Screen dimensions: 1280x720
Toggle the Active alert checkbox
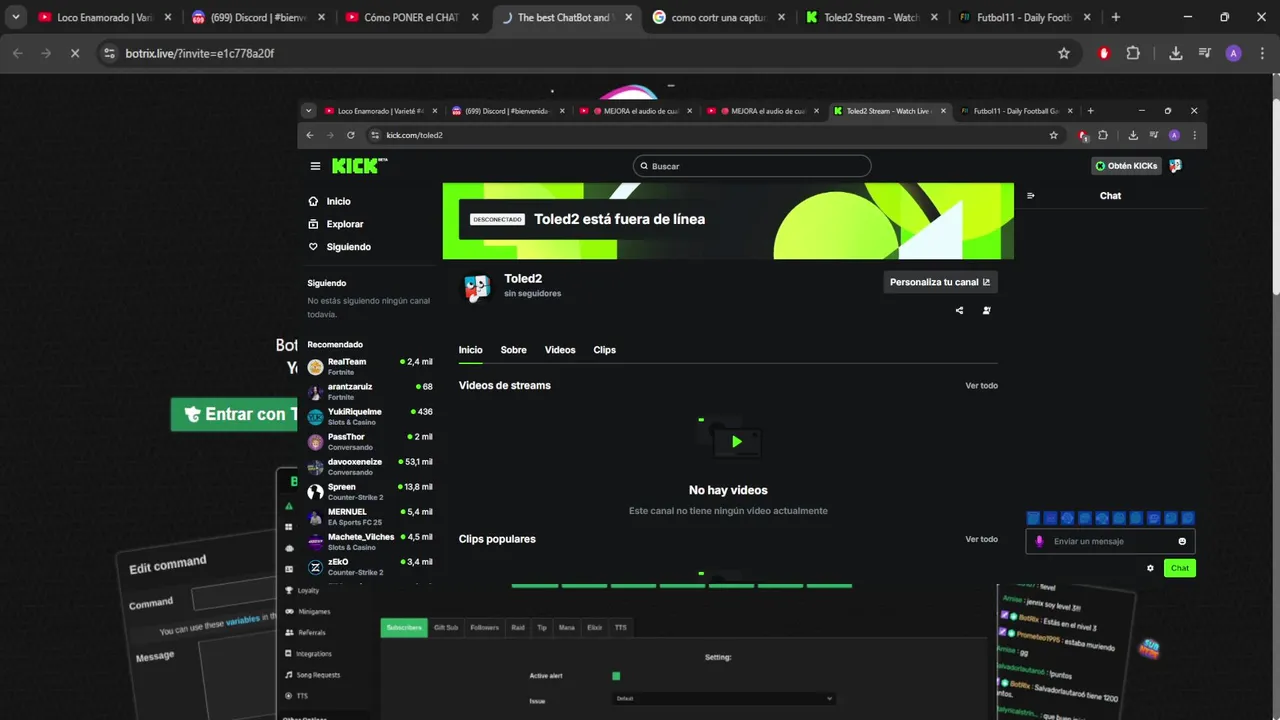616,676
